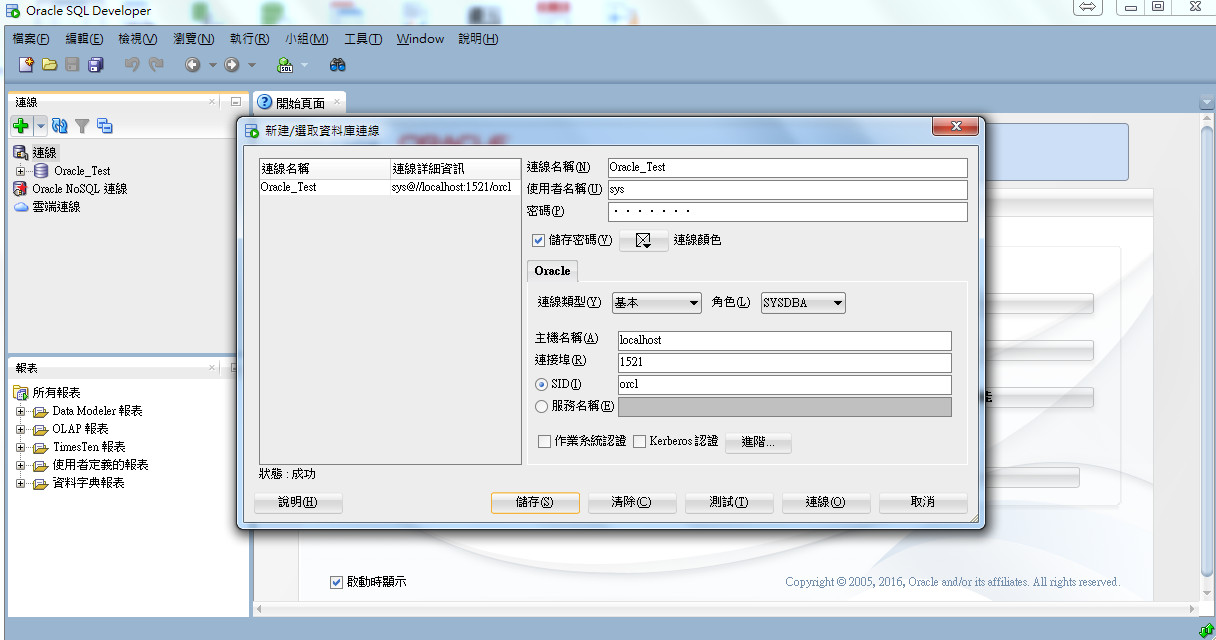Click the Save toolbar icon

coord(72,65)
